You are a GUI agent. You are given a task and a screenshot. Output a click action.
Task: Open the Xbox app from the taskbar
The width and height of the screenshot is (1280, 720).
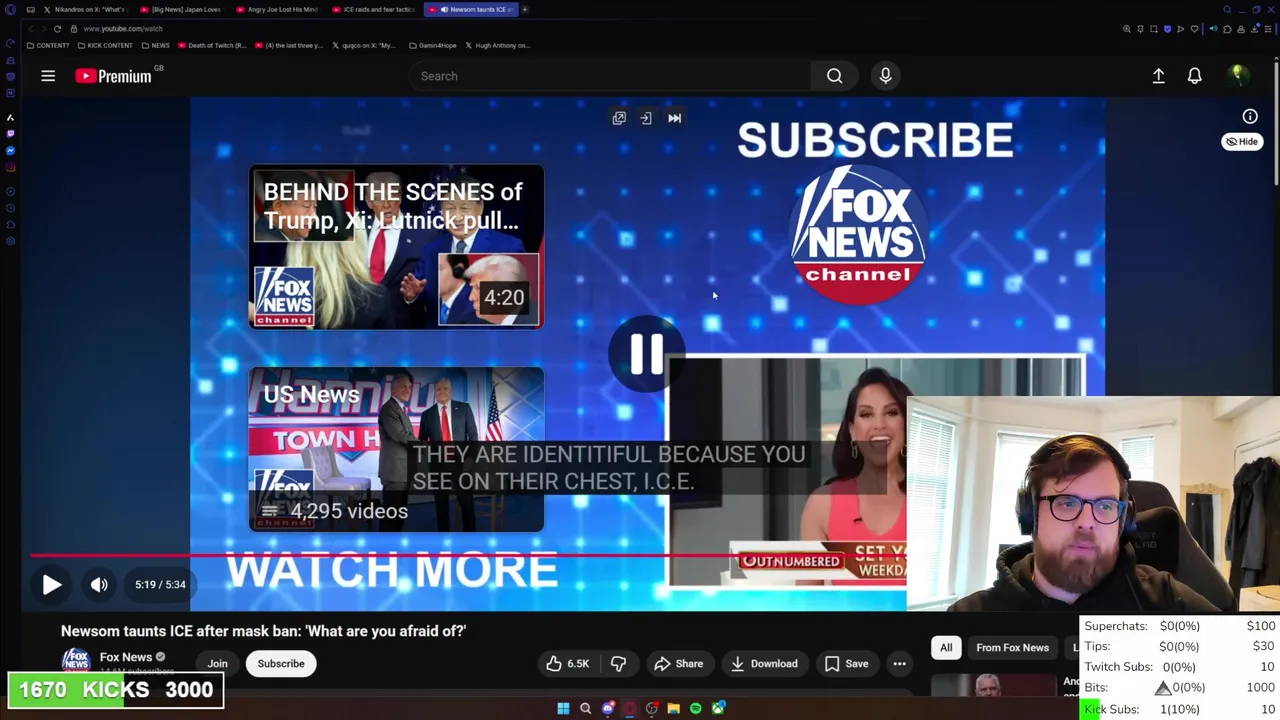tap(718, 709)
